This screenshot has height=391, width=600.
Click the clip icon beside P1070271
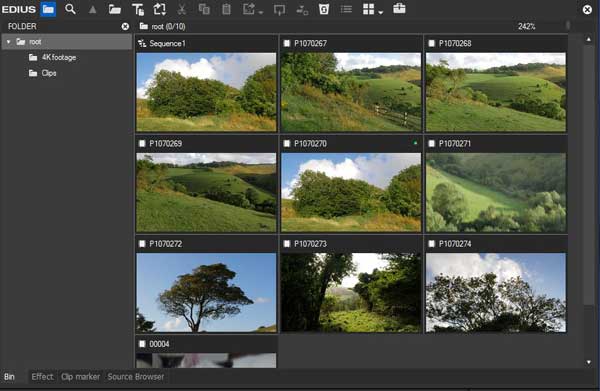[431, 143]
